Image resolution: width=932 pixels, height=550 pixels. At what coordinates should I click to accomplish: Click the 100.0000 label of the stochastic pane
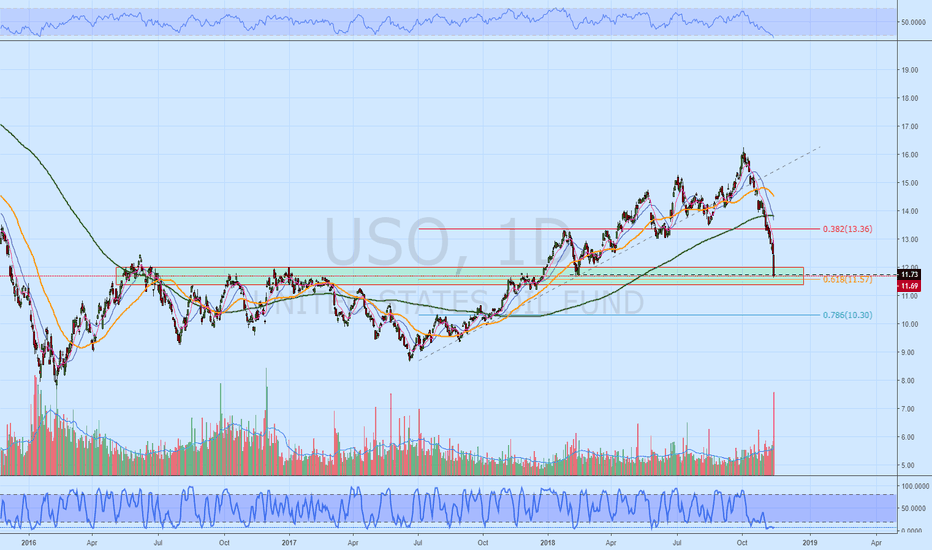tap(915, 486)
